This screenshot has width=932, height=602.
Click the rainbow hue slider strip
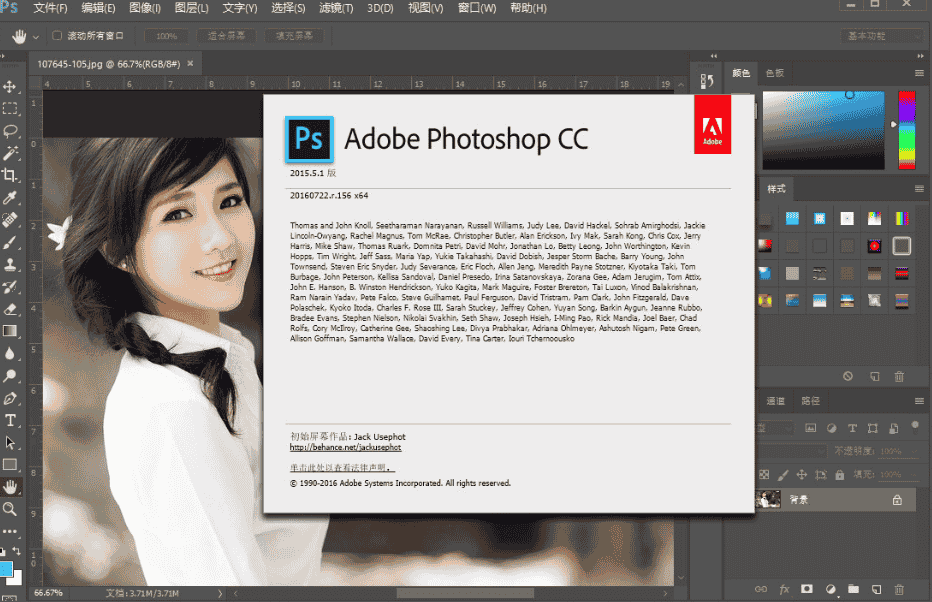click(907, 130)
